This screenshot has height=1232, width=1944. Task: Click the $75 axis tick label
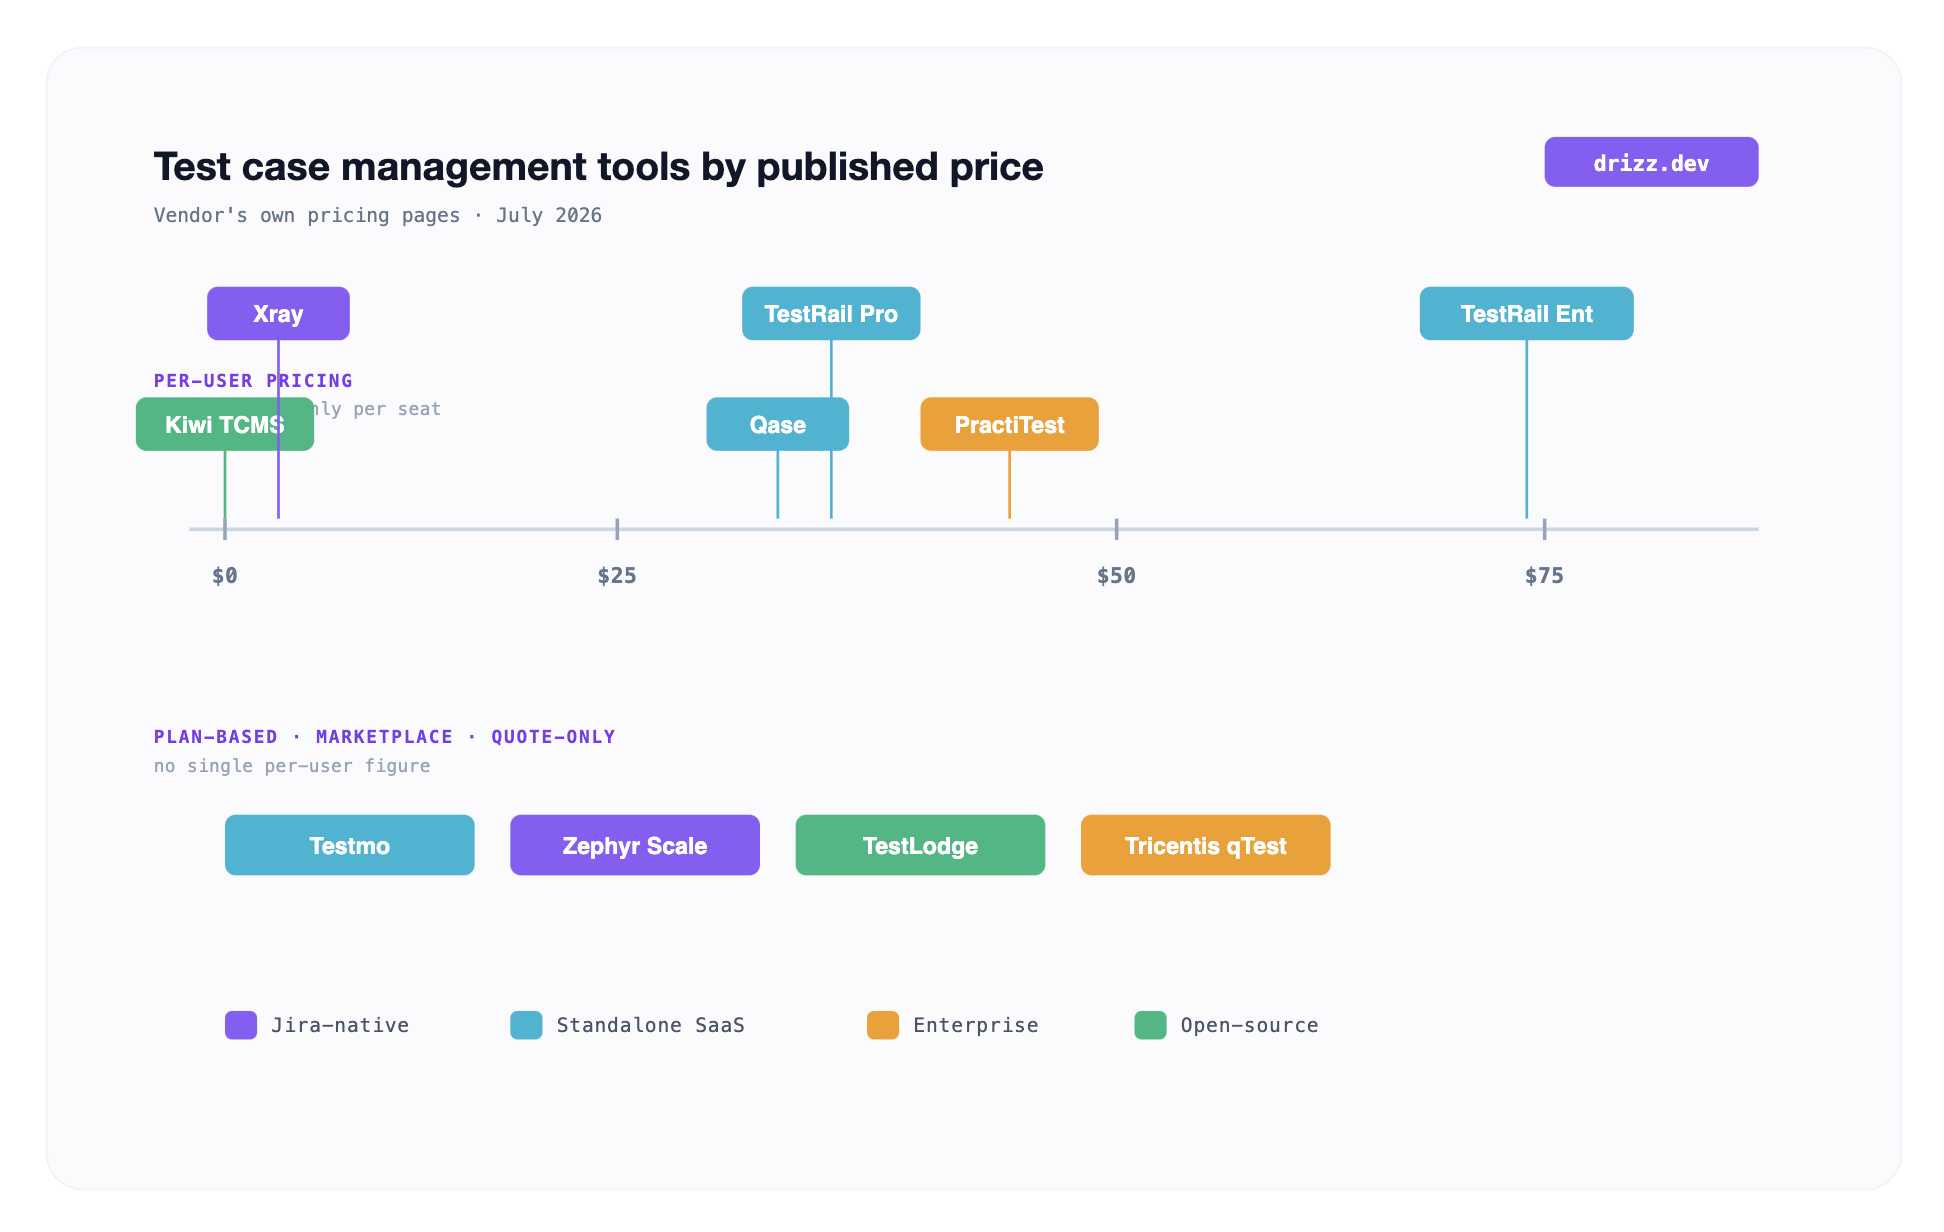[1544, 576]
